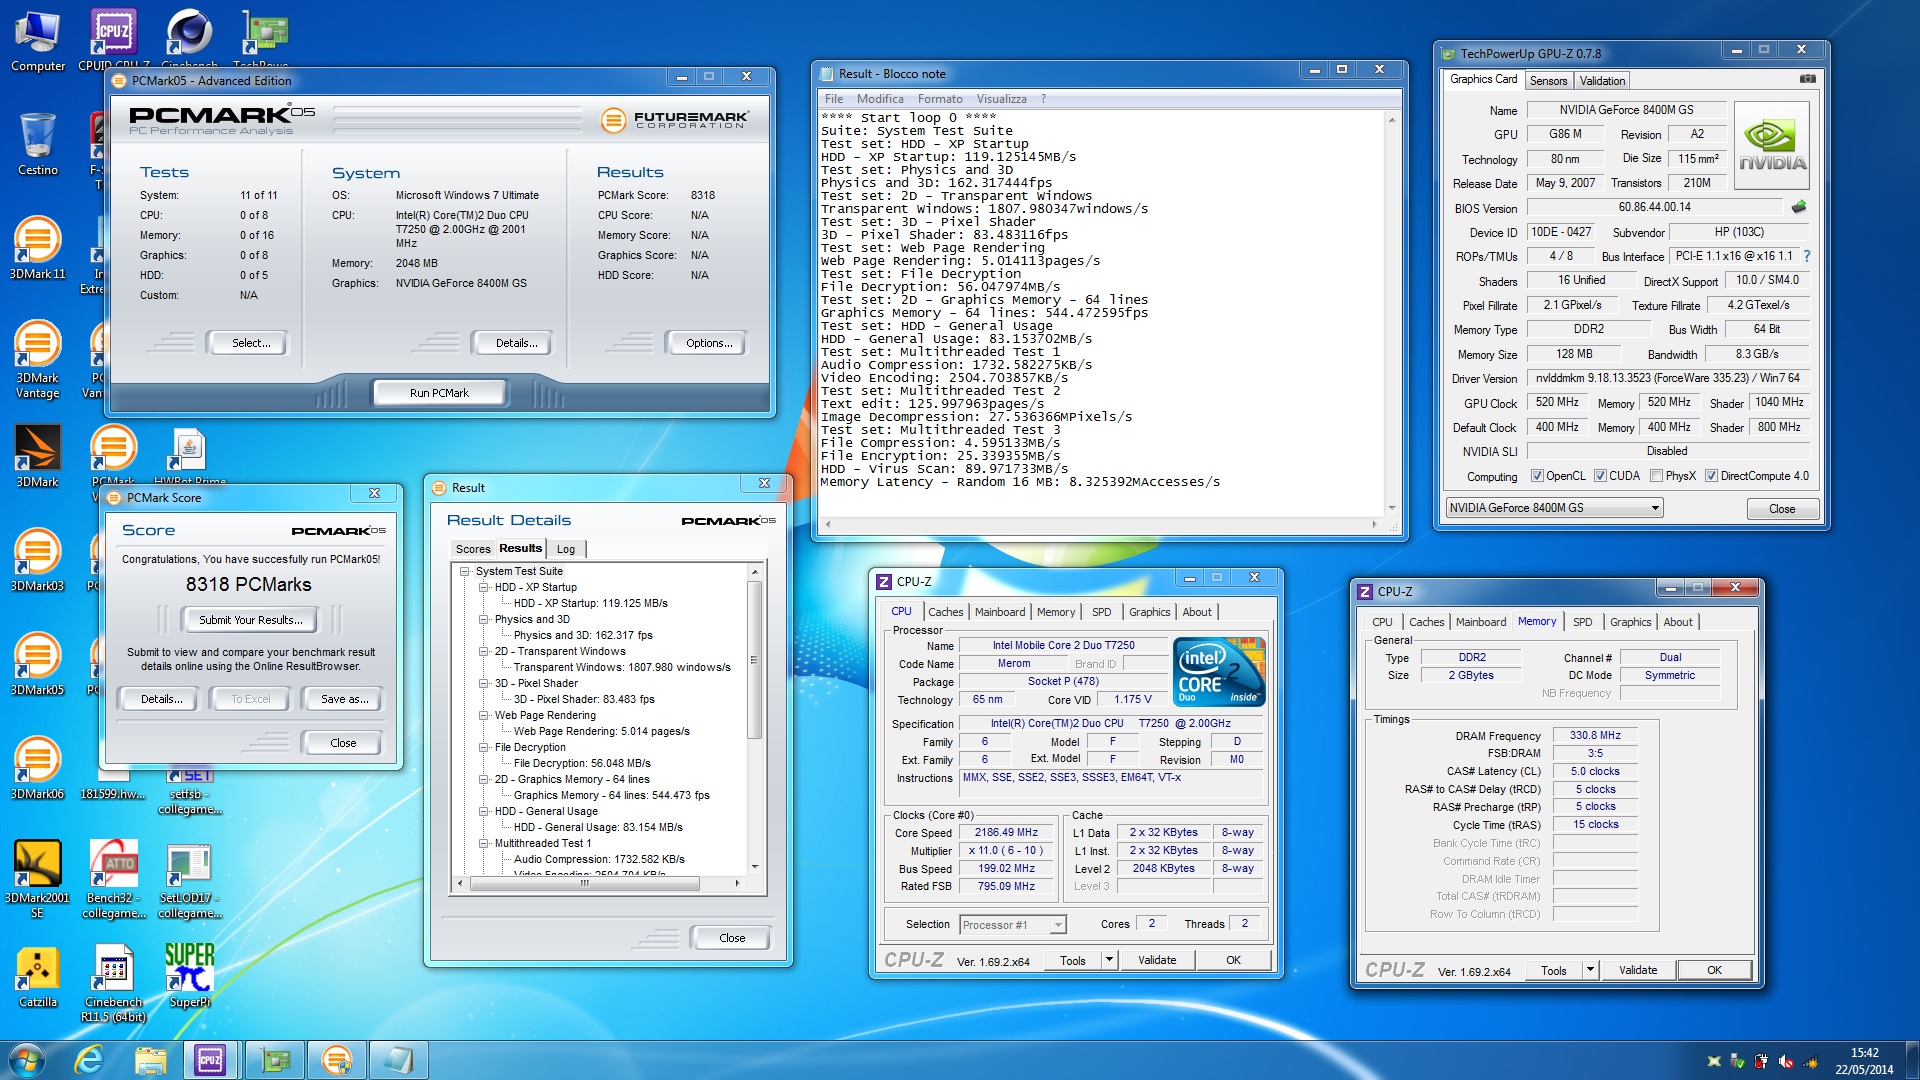
Task: Open the SetLOD17 collegamento shortcut
Action: (190, 880)
